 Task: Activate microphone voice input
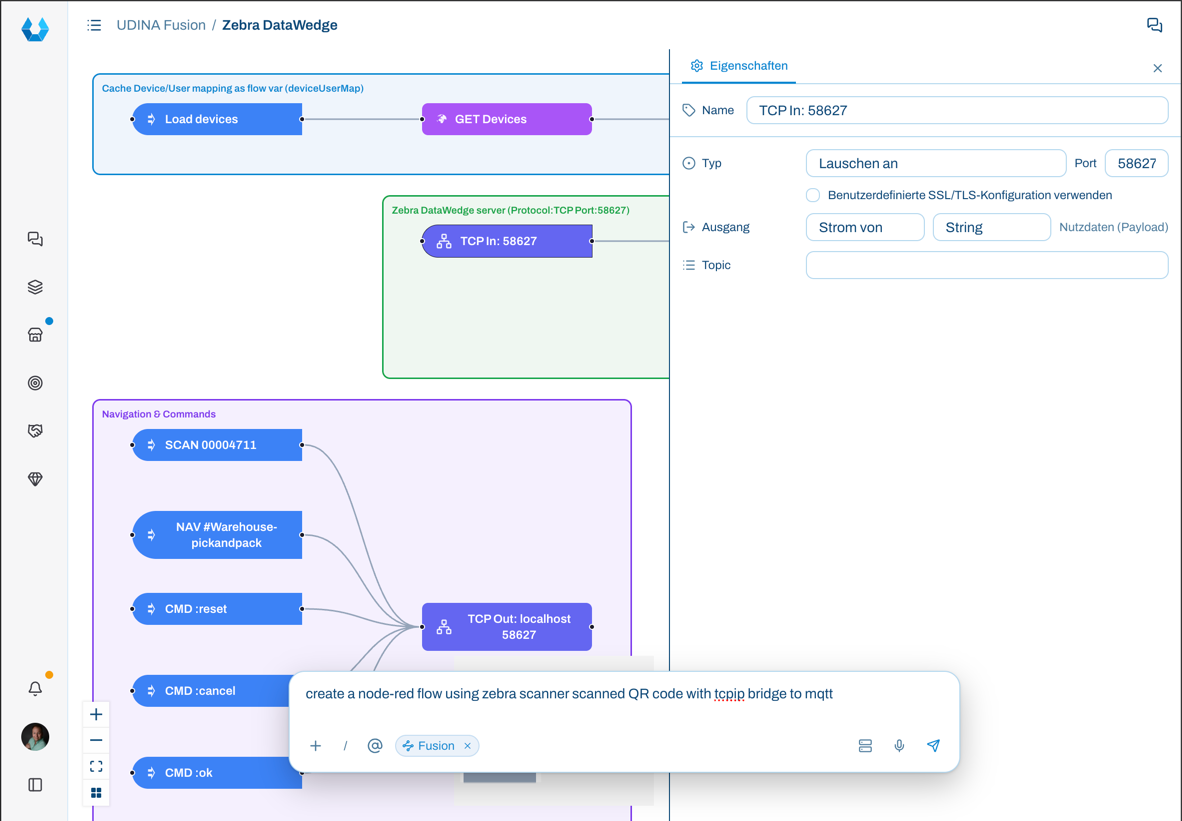click(899, 746)
